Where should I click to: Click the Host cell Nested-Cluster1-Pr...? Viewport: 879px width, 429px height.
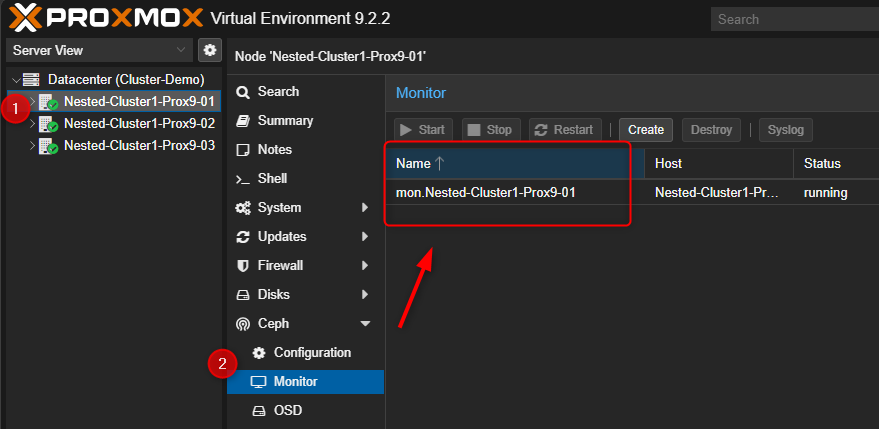click(717, 193)
